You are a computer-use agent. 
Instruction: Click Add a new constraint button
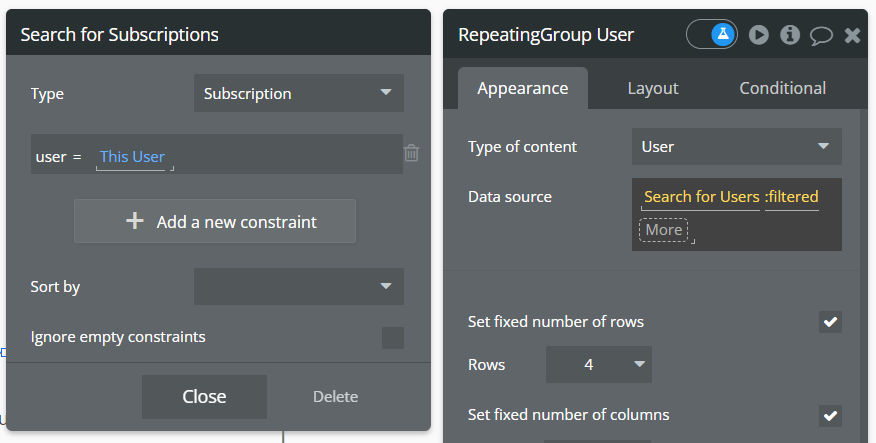pos(215,222)
